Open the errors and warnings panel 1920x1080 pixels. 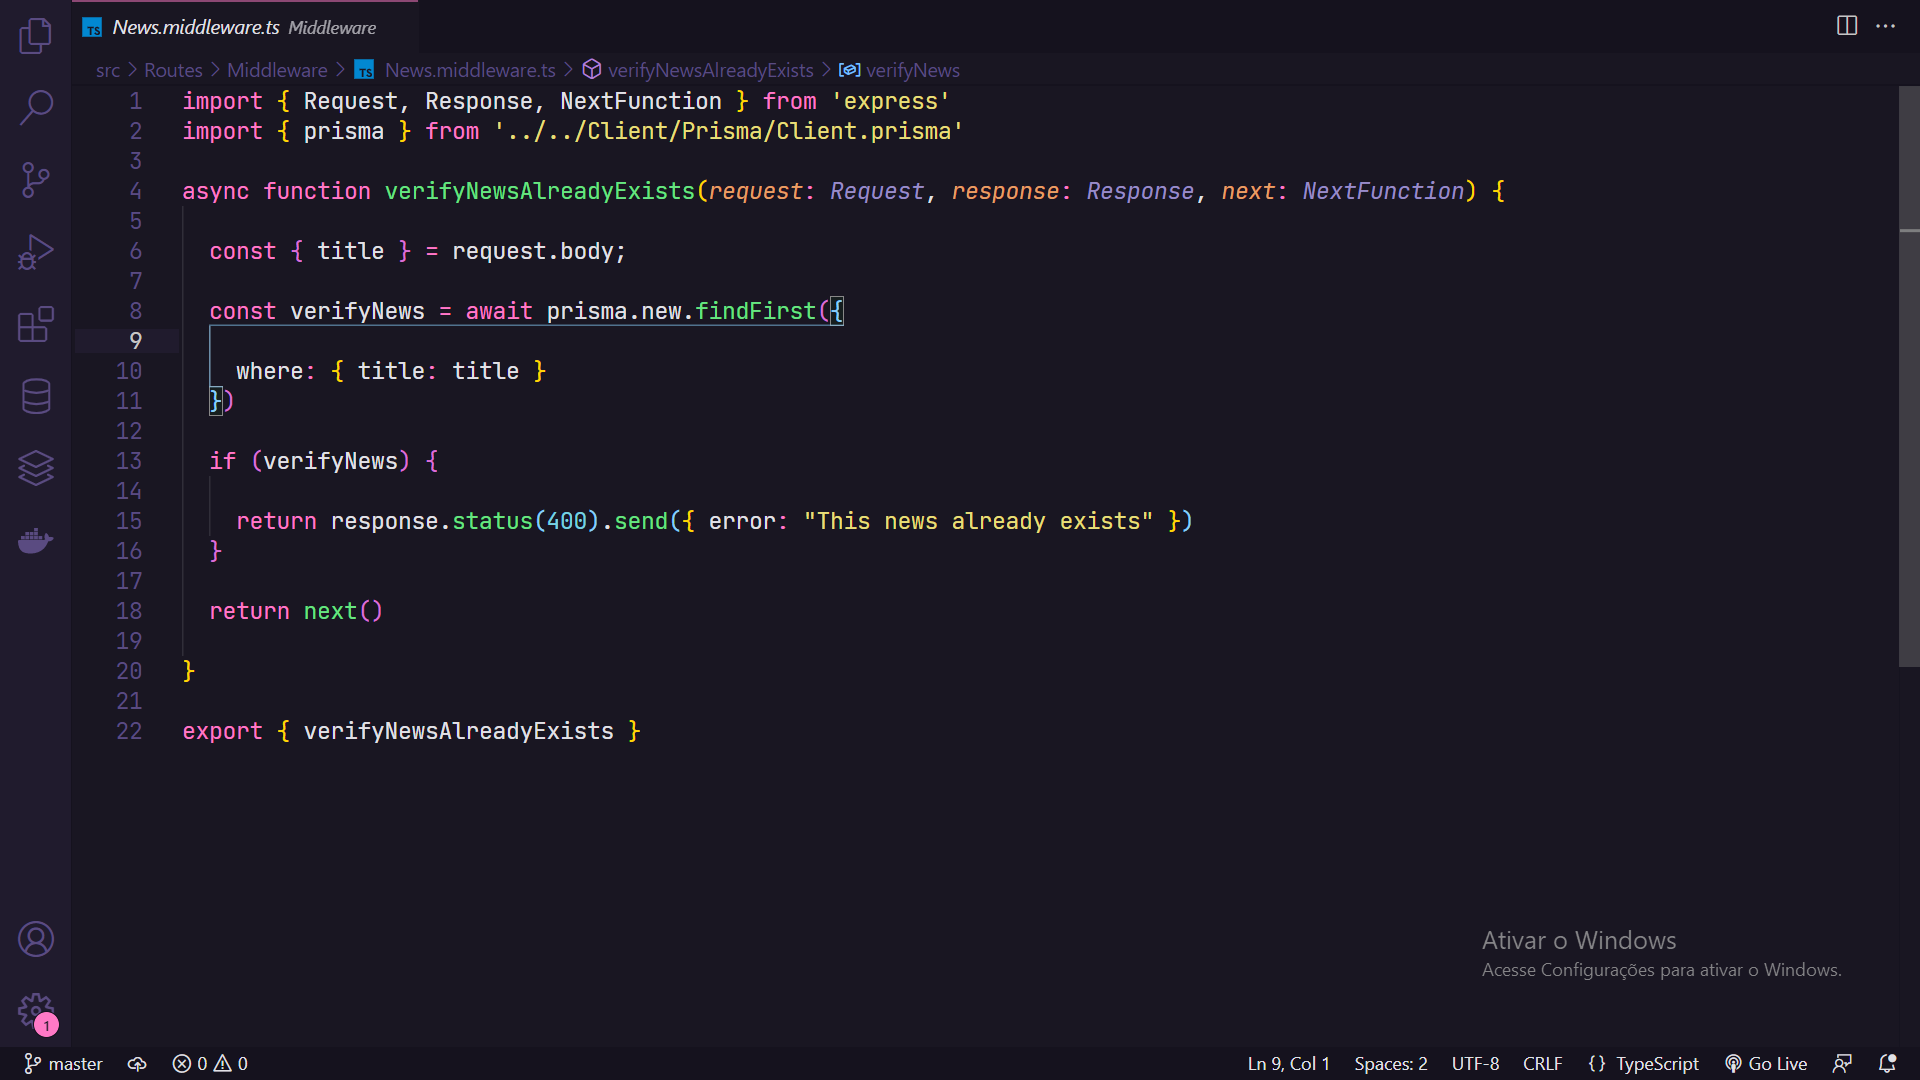point(210,1063)
